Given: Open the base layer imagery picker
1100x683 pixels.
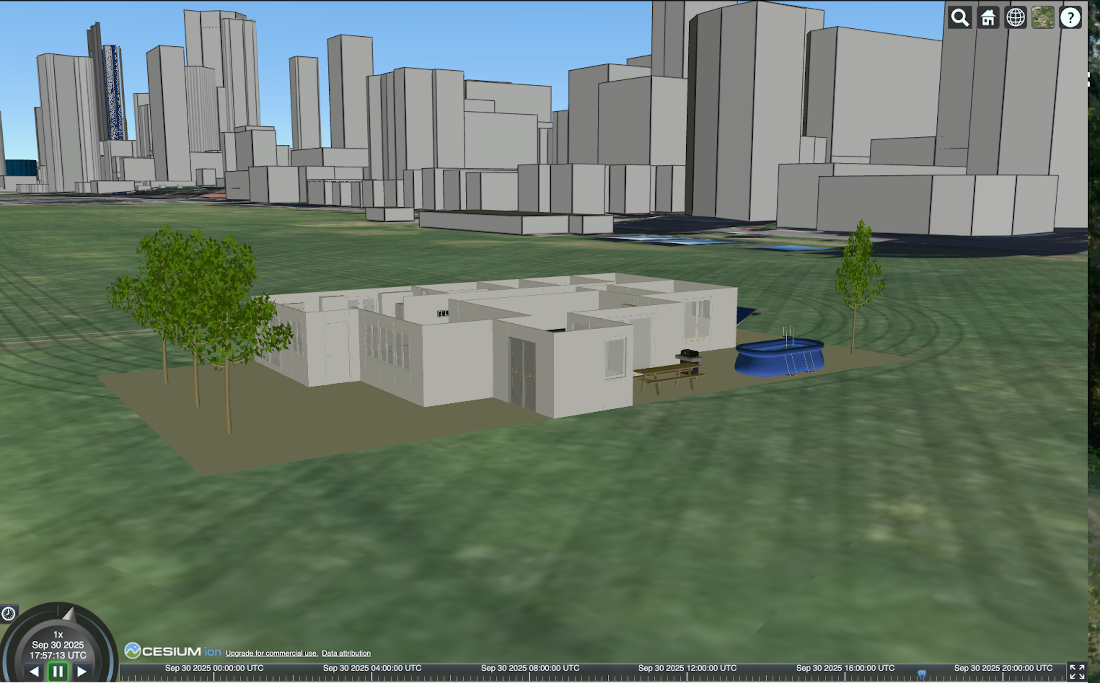Looking at the screenshot, I should coord(1043,18).
